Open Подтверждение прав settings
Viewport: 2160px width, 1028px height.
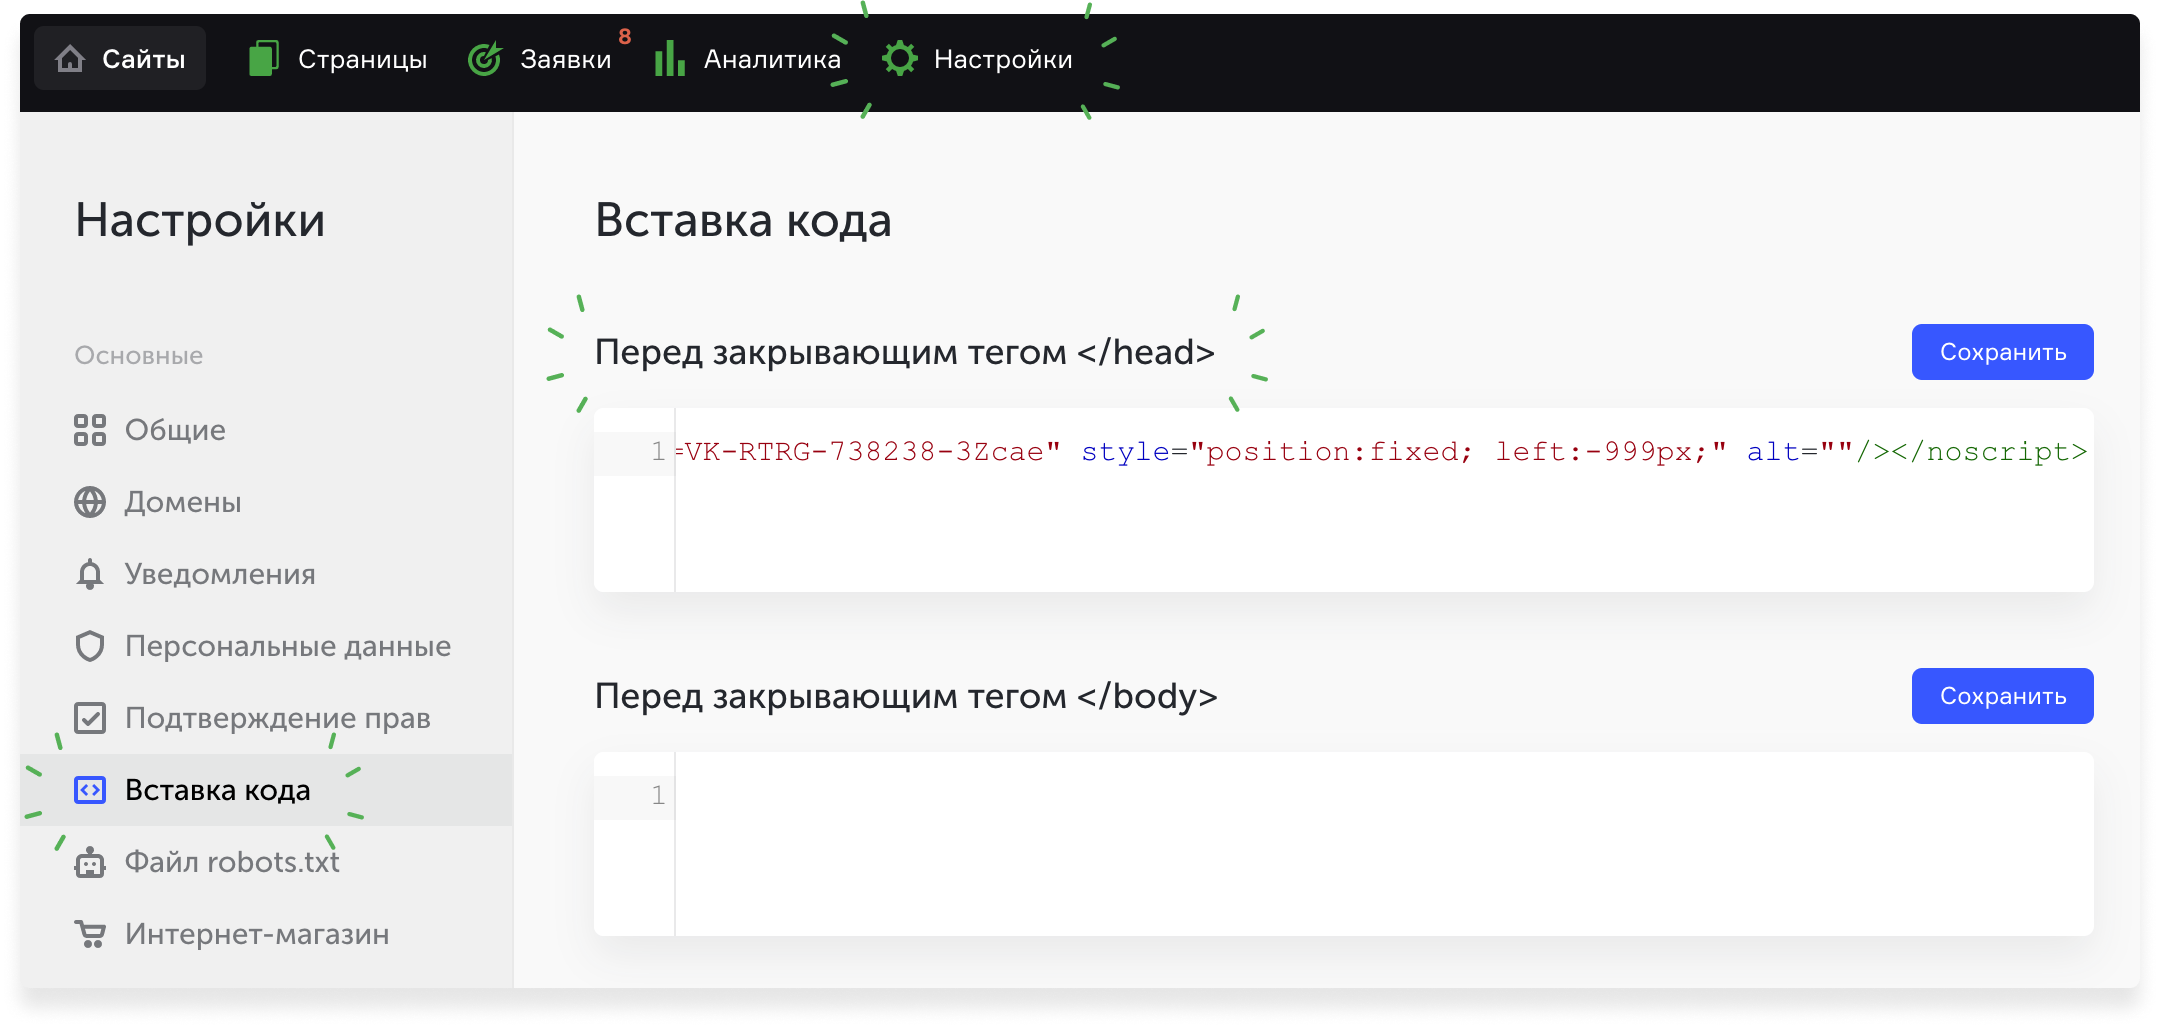(266, 718)
